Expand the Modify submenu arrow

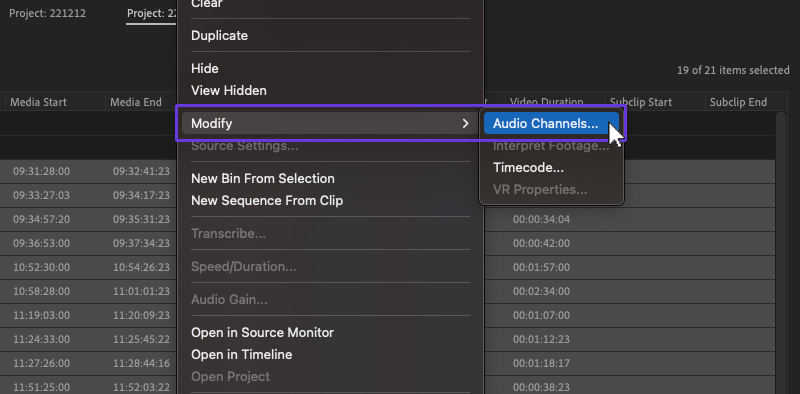click(465, 124)
